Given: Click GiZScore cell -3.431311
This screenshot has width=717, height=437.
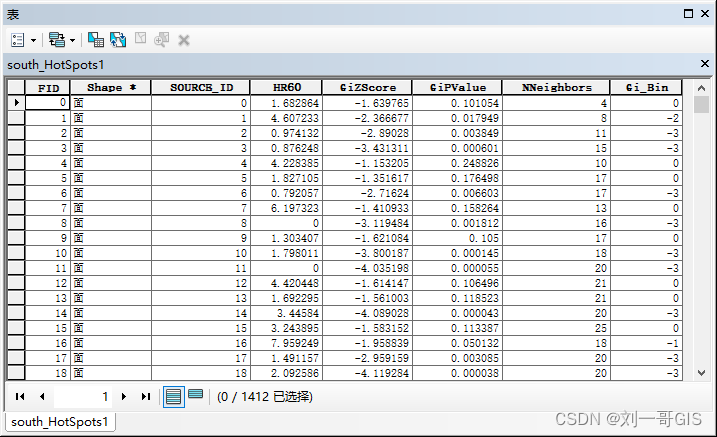Looking at the screenshot, I should click(x=367, y=148).
